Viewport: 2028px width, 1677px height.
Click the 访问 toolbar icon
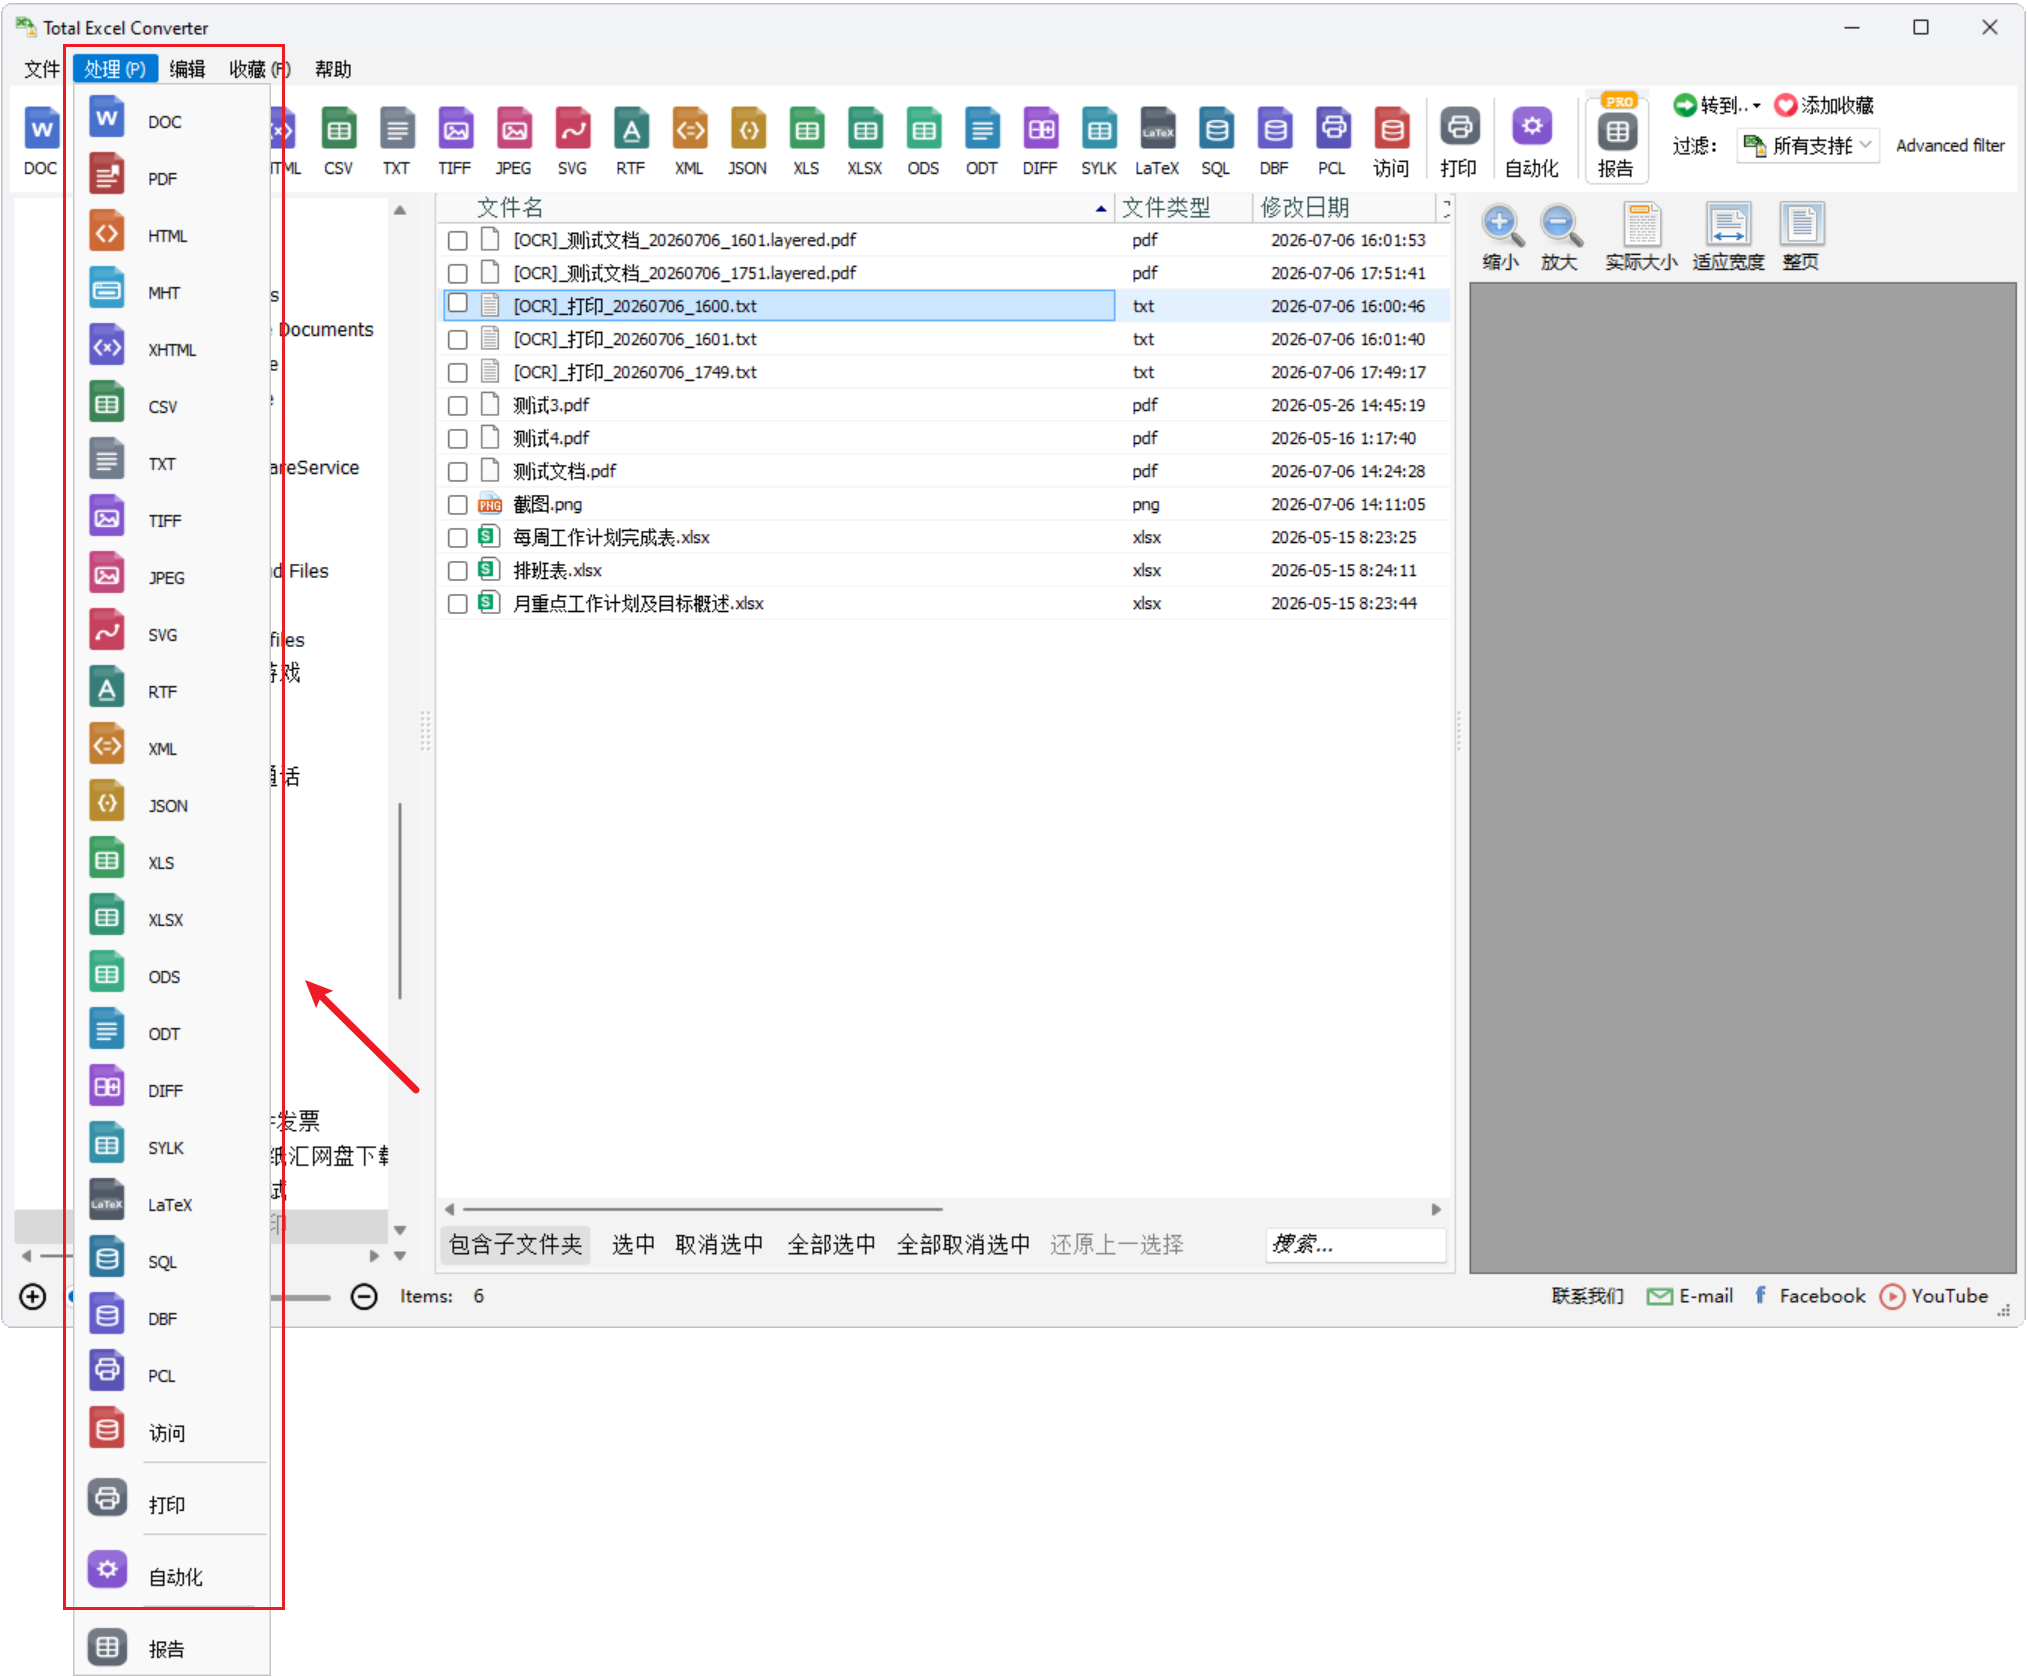click(1391, 141)
